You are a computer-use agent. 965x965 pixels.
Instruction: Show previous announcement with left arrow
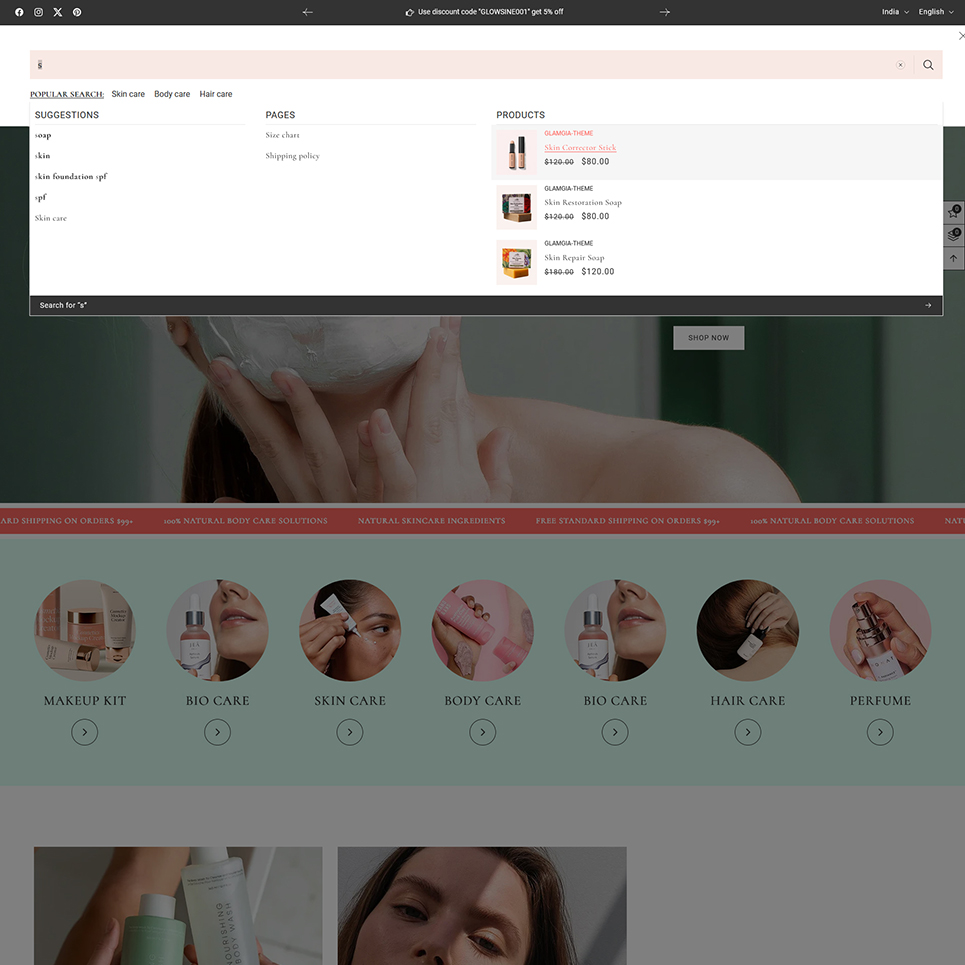click(307, 12)
